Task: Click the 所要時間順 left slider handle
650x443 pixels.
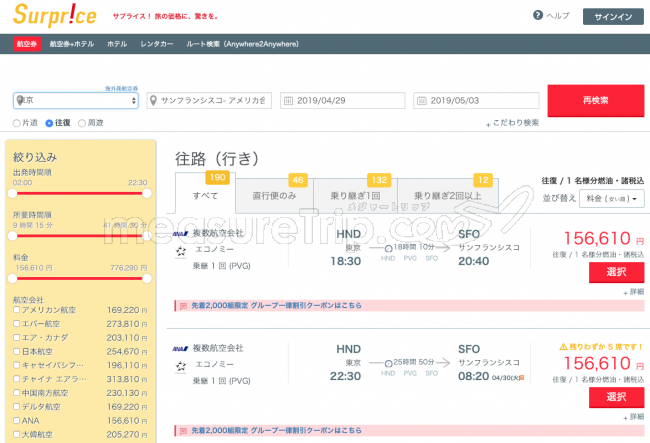Action: click(x=12, y=236)
